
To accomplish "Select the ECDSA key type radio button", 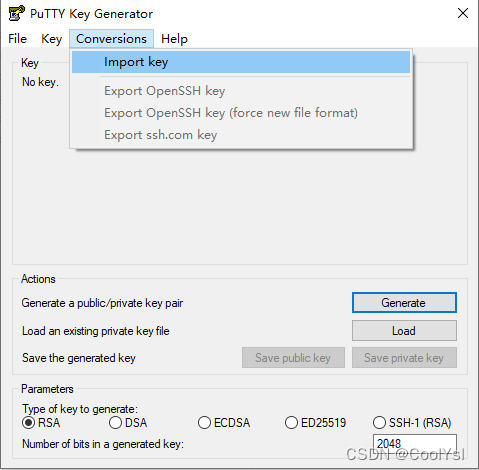I will click(x=204, y=423).
